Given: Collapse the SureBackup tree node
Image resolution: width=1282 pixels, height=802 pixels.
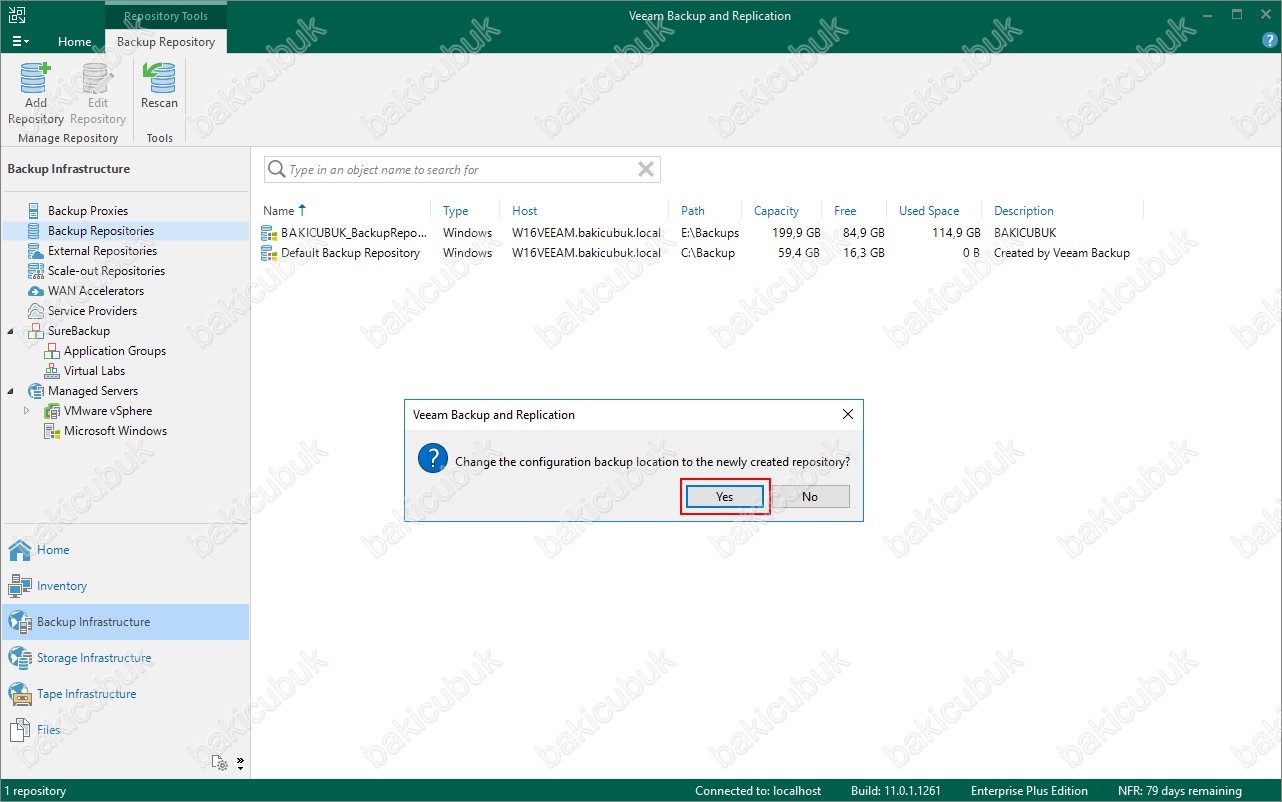Looking at the screenshot, I should pyautogui.click(x=10, y=331).
